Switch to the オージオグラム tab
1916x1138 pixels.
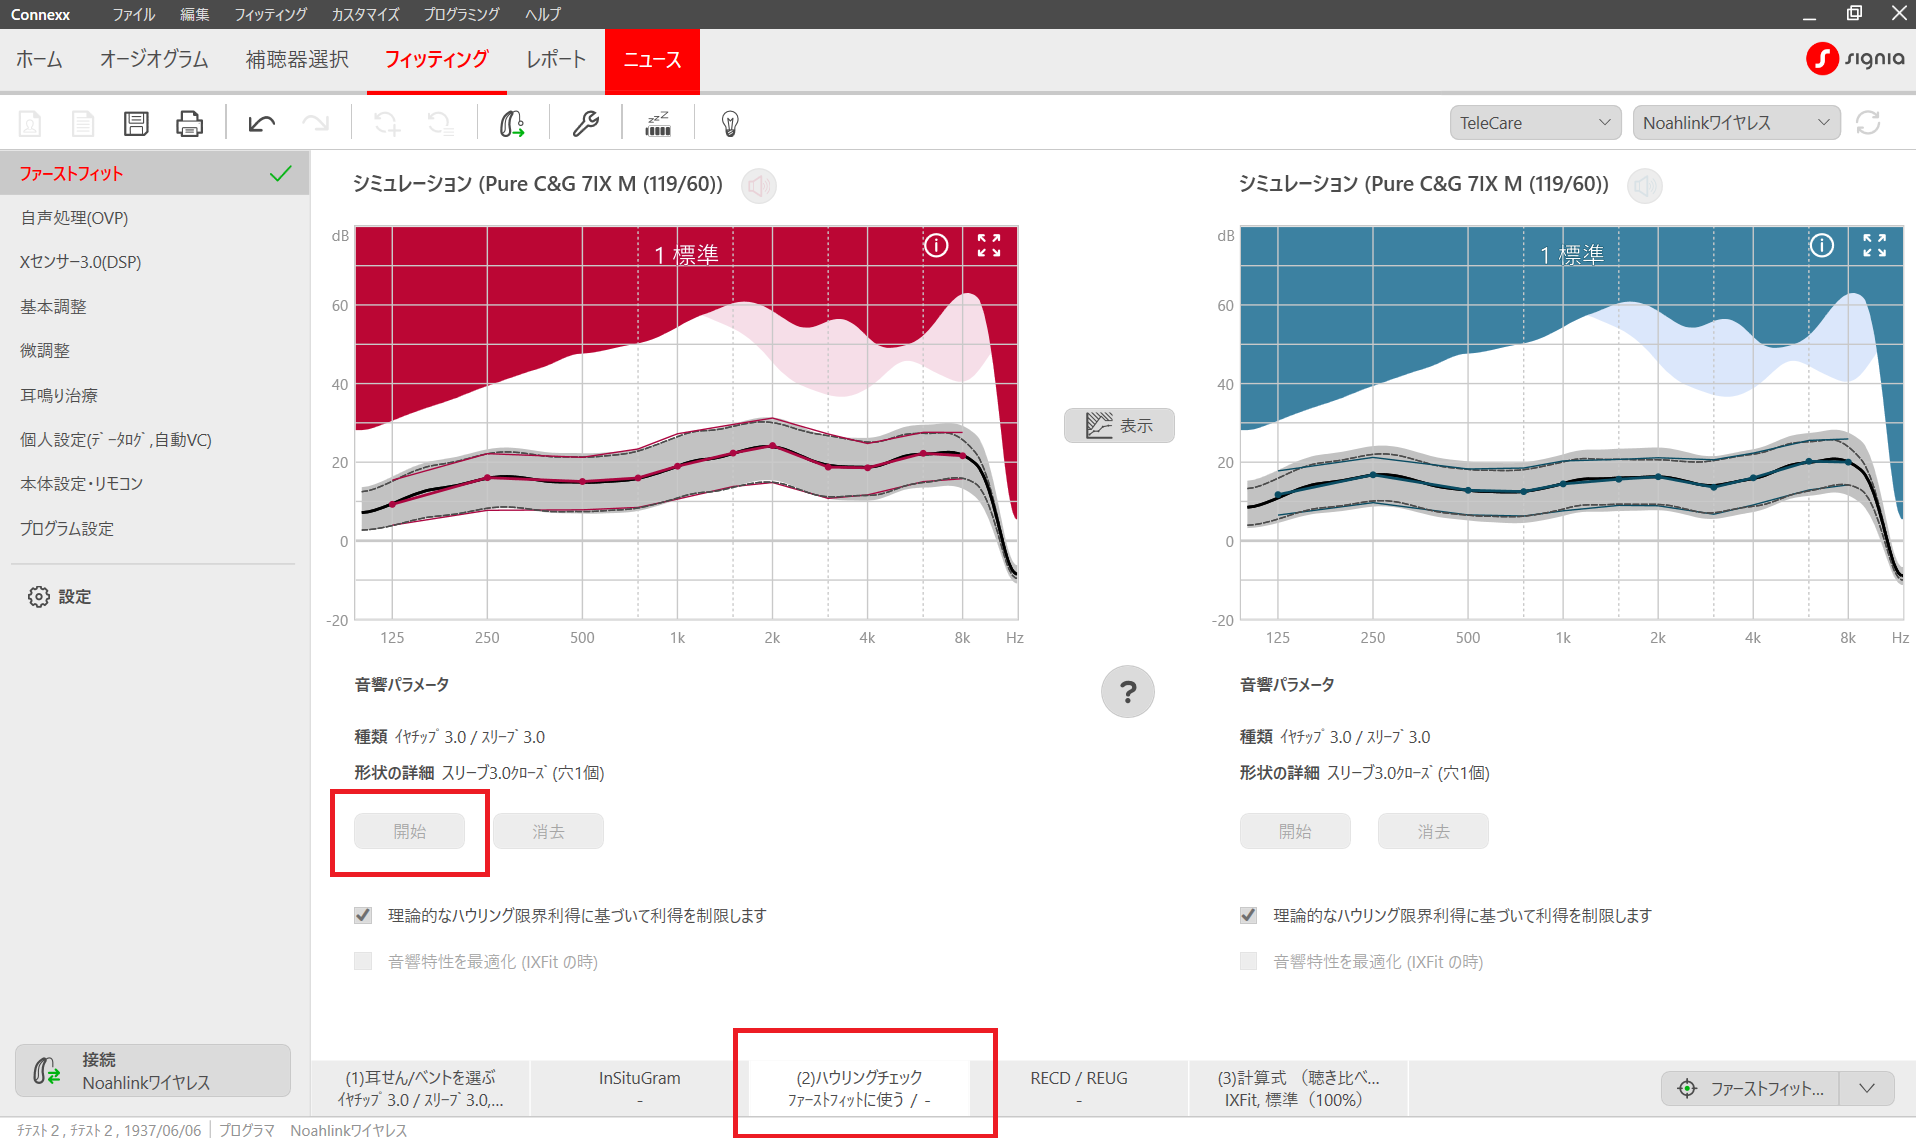point(154,60)
